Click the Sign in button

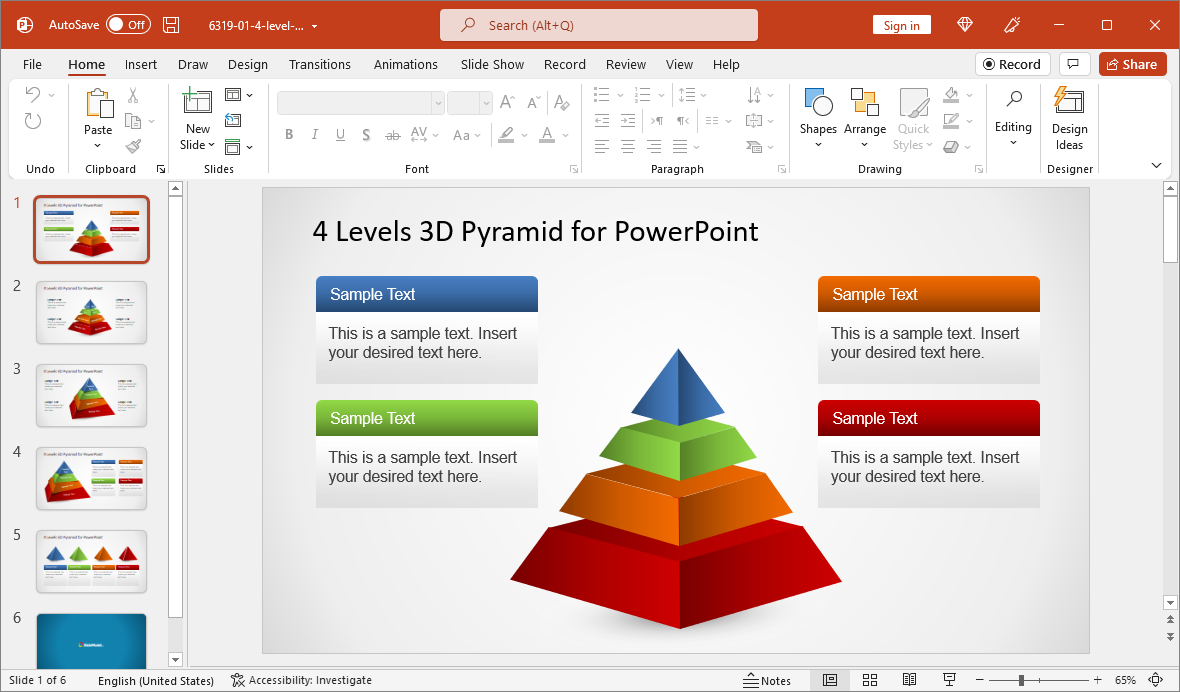(x=901, y=24)
